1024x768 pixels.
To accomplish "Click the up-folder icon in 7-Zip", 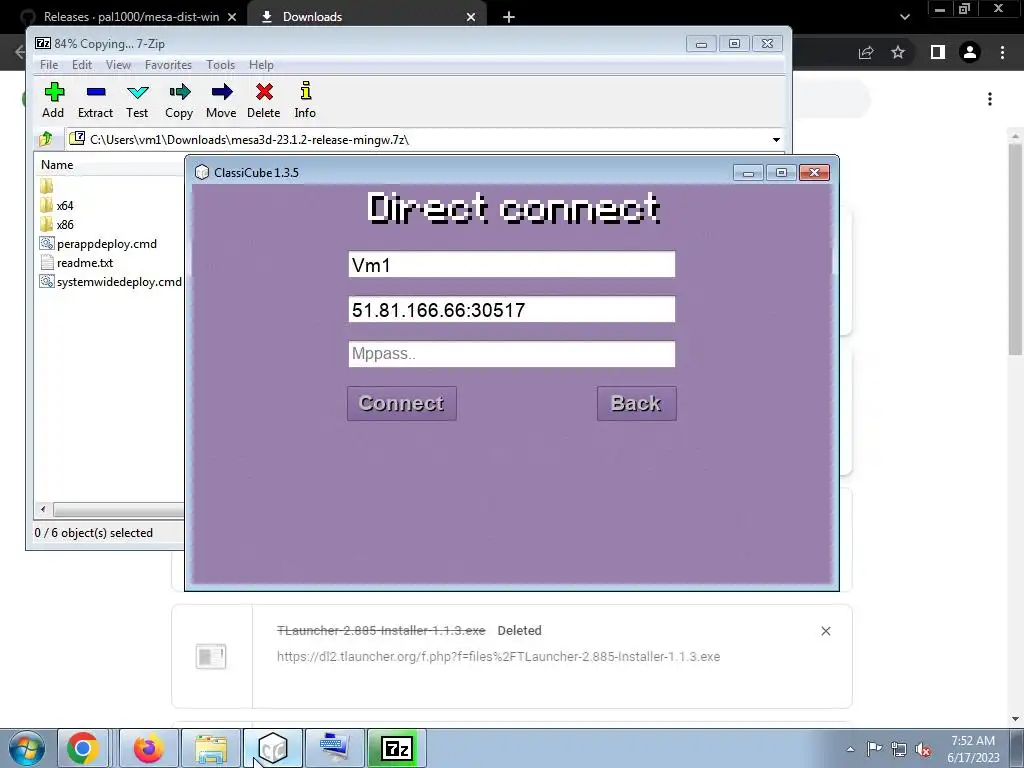I will click(x=46, y=139).
